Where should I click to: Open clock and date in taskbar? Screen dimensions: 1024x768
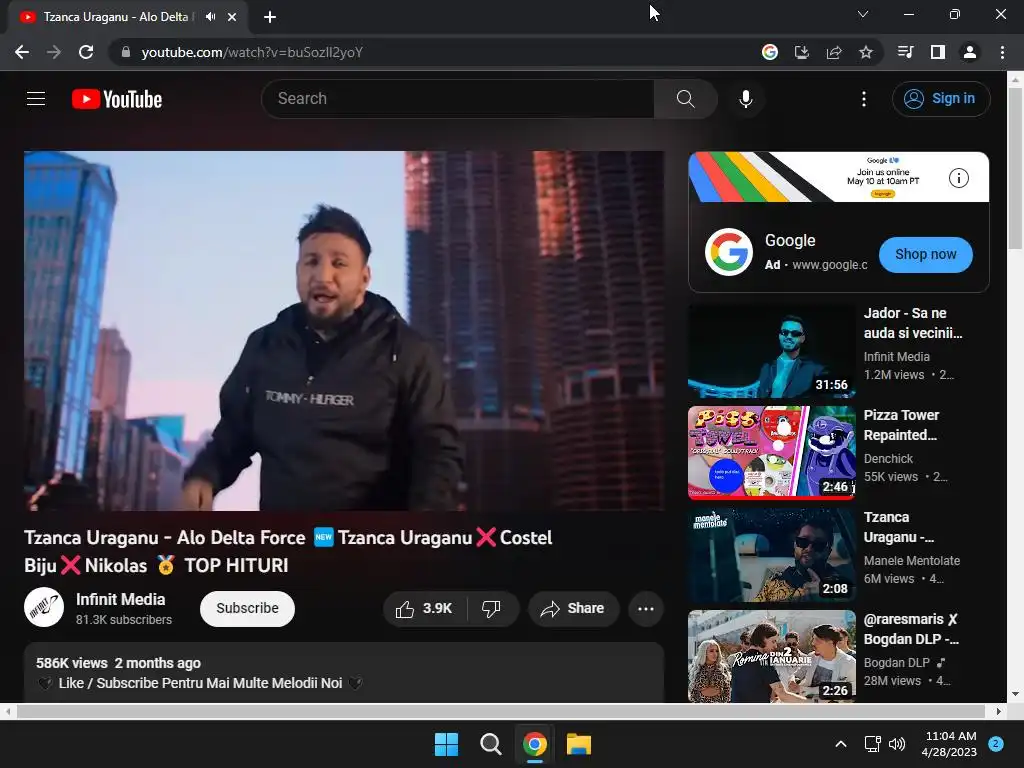click(x=949, y=744)
